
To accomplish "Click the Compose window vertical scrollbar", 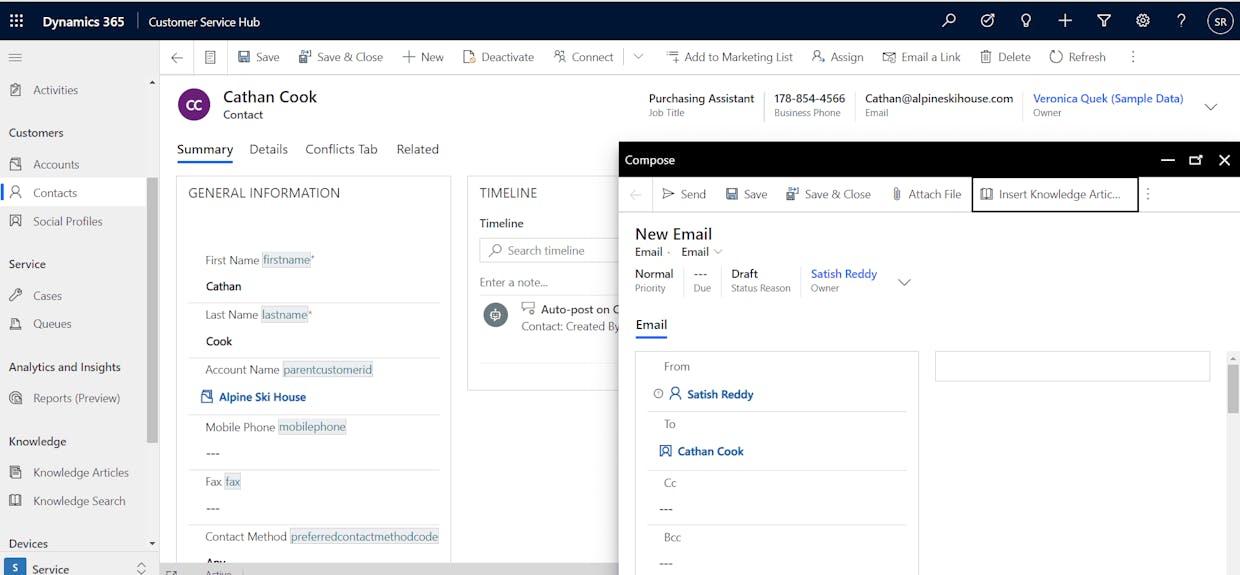I will tap(1233, 388).
